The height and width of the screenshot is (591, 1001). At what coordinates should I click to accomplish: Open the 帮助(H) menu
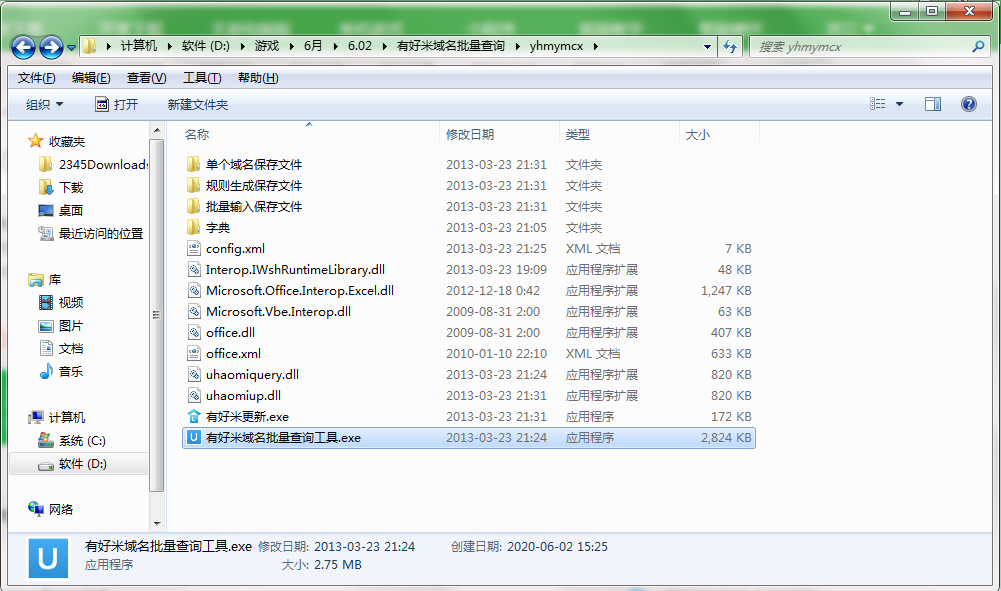pyautogui.click(x=258, y=78)
